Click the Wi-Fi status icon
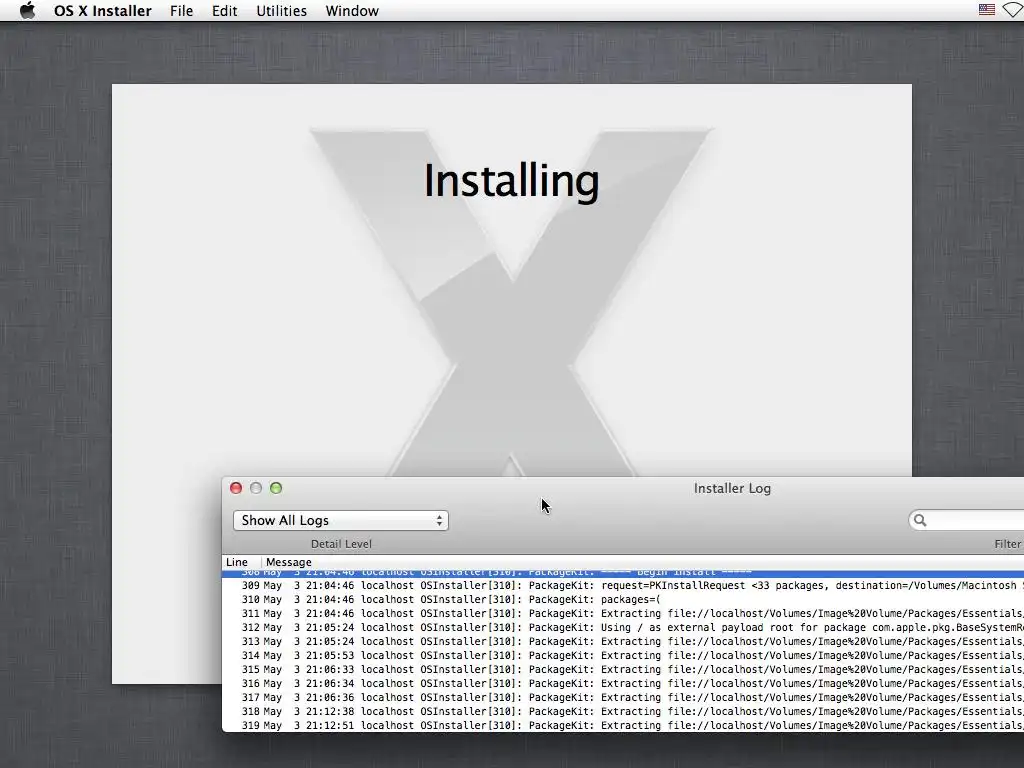The width and height of the screenshot is (1024, 768). pos(1014,10)
